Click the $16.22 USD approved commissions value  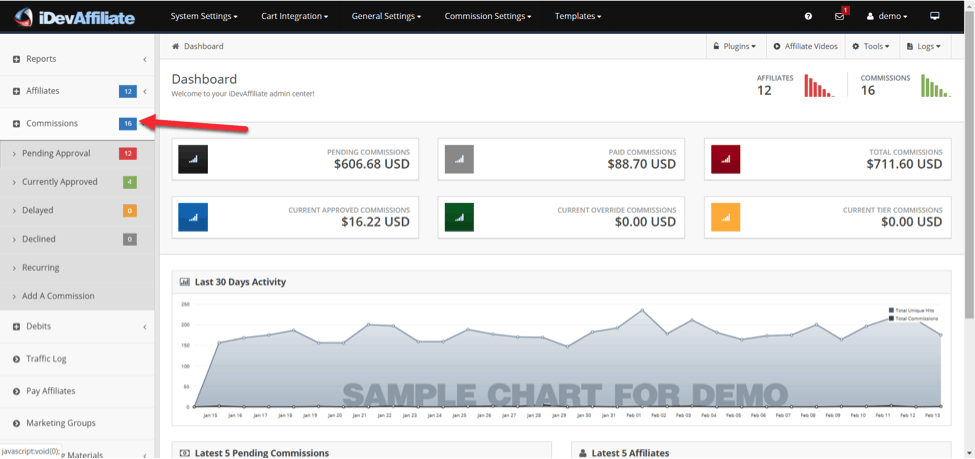coord(376,222)
